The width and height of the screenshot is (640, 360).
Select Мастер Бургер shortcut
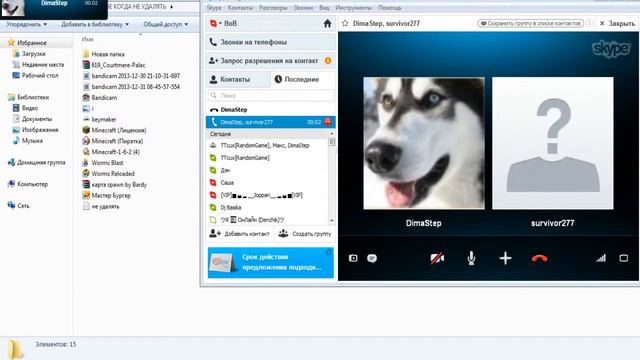click(107, 196)
